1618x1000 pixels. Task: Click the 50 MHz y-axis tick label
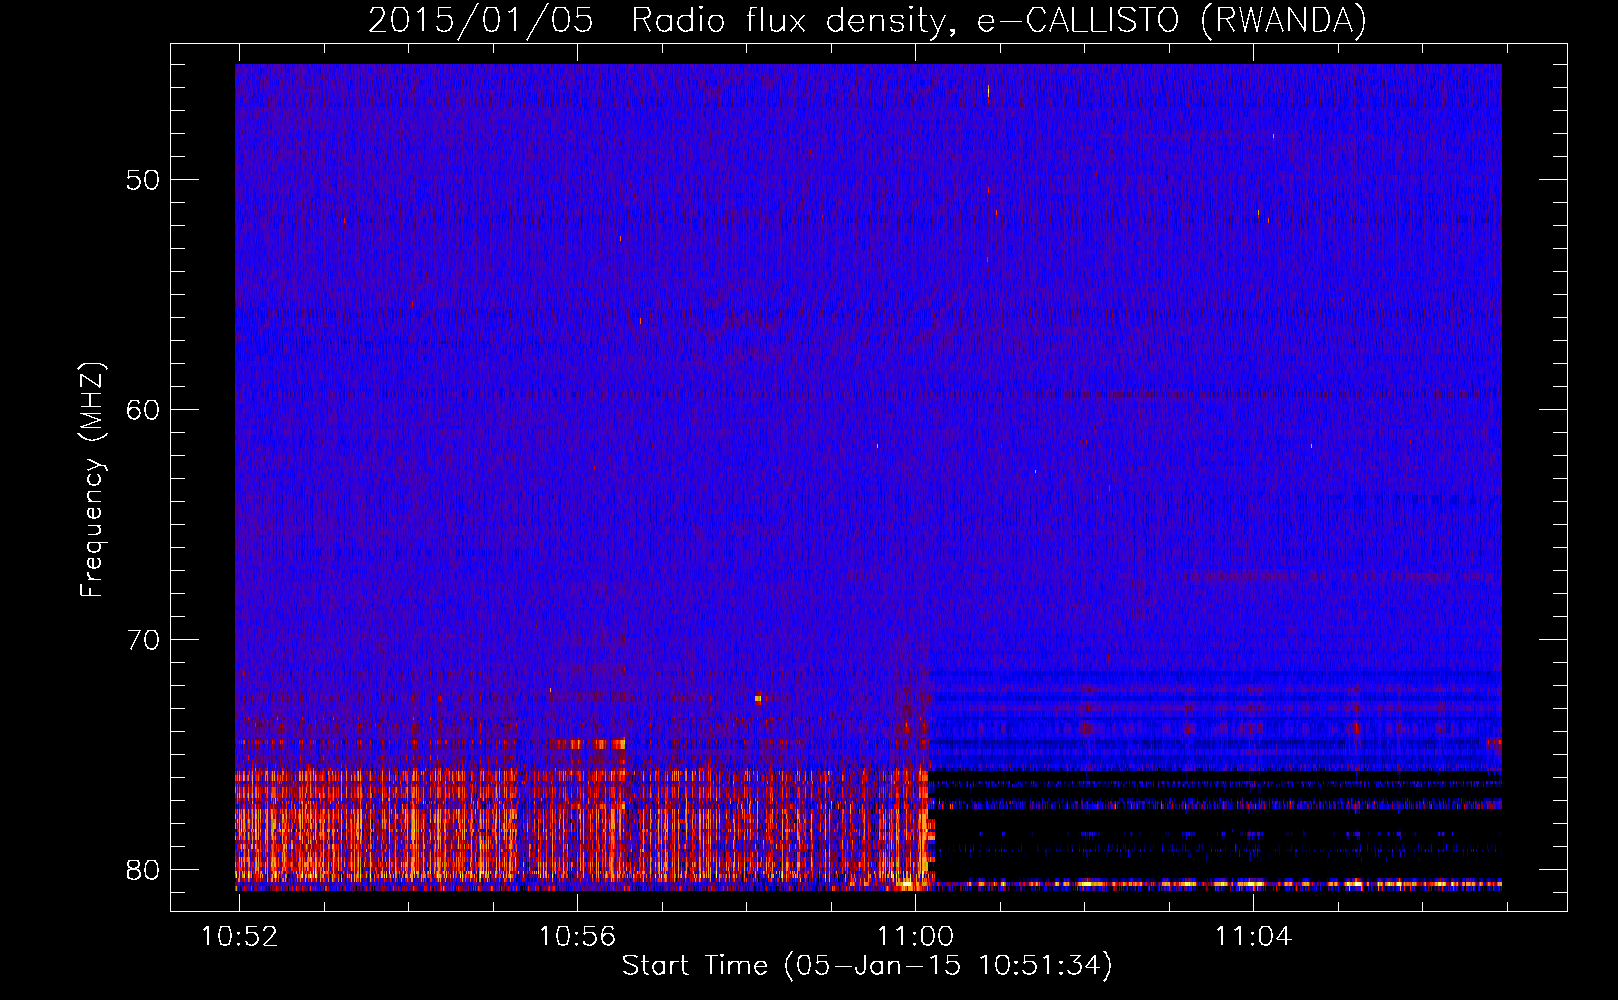coord(143,181)
